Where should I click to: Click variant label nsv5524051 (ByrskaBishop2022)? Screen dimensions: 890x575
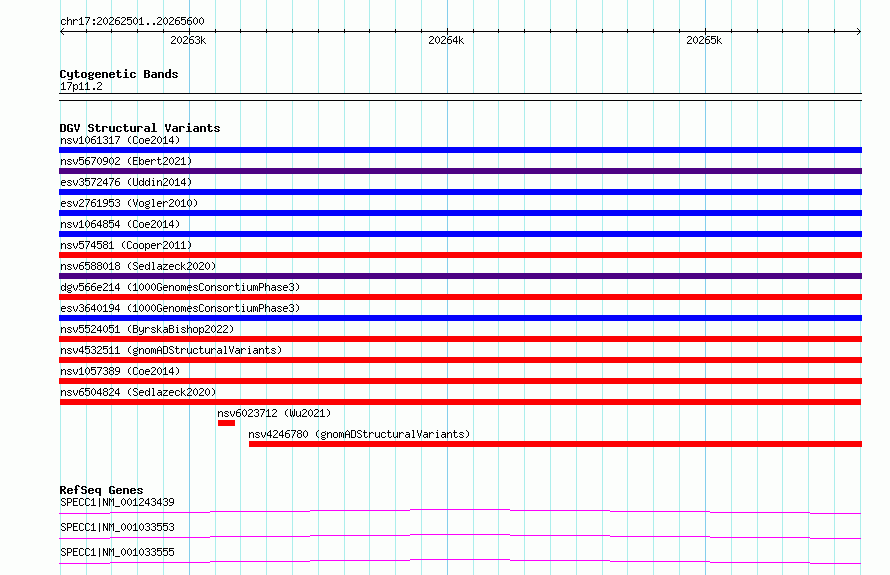click(x=147, y=329)
